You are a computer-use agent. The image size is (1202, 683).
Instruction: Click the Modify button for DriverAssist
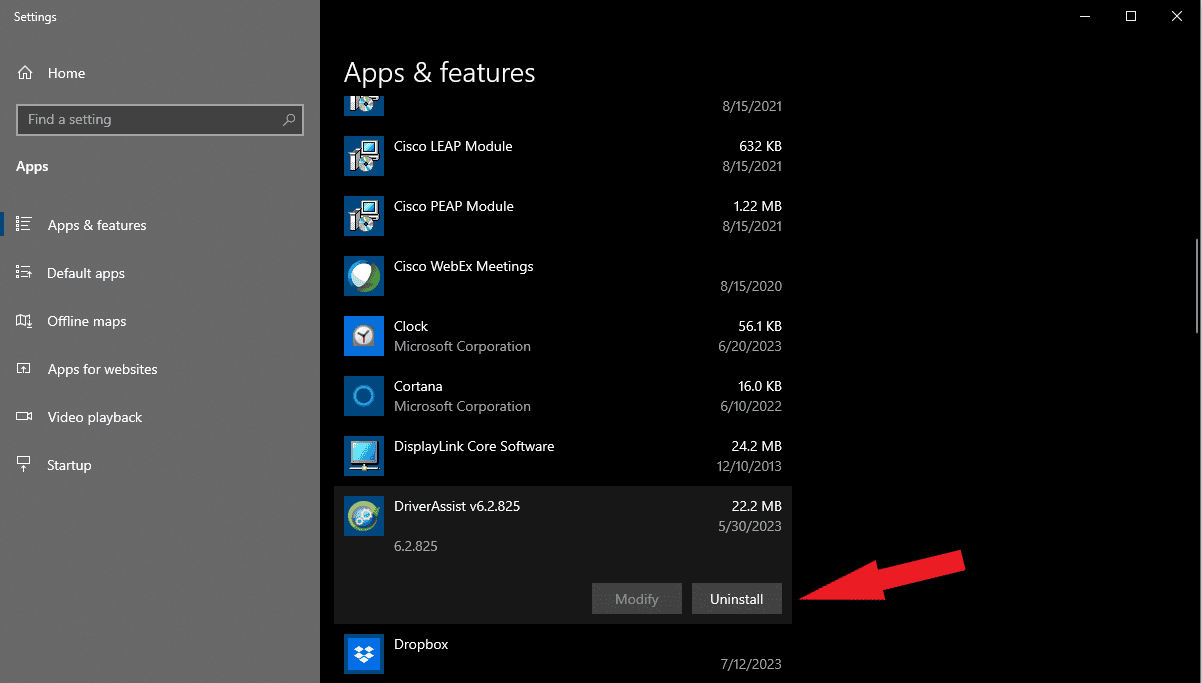click(x=637, y=599)
